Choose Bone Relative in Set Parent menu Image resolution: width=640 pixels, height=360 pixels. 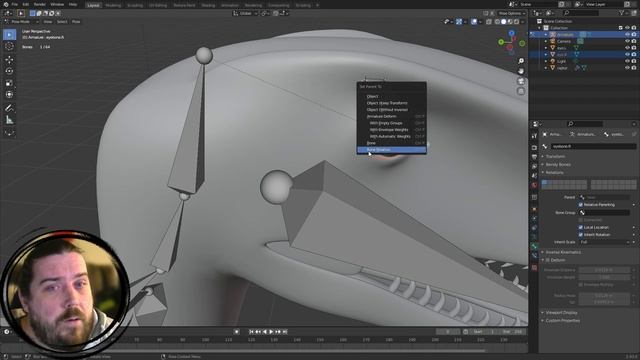pos(391,150)
